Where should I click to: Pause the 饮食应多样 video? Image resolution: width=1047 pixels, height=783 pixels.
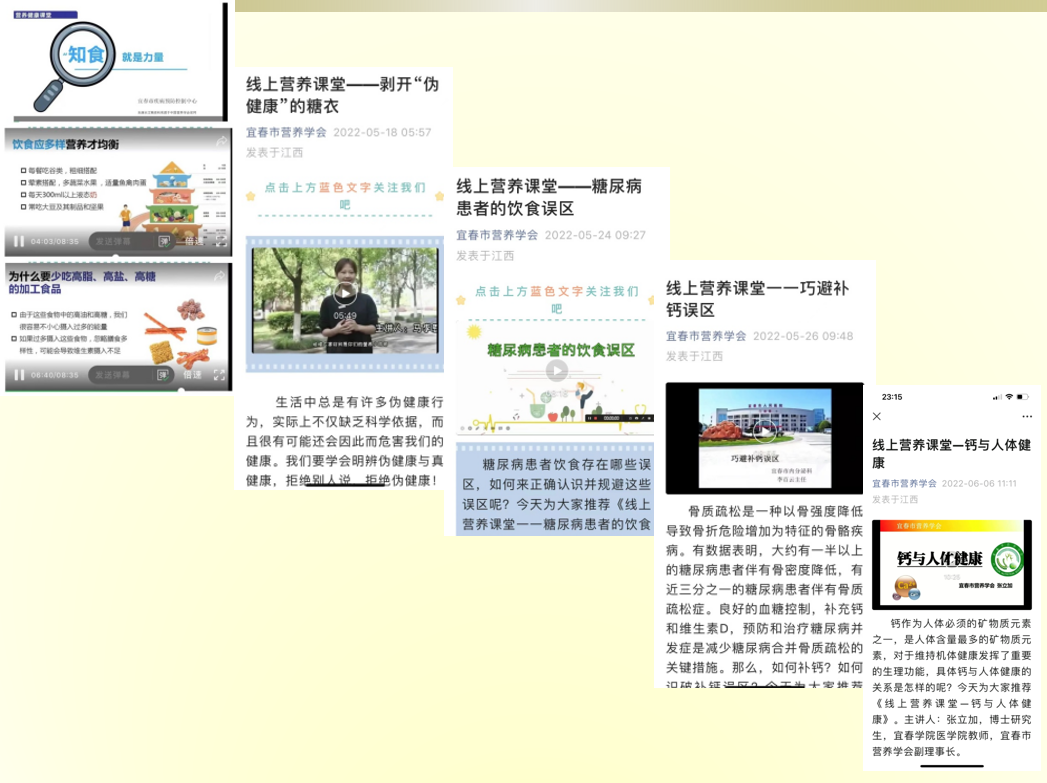coord(18,241)
